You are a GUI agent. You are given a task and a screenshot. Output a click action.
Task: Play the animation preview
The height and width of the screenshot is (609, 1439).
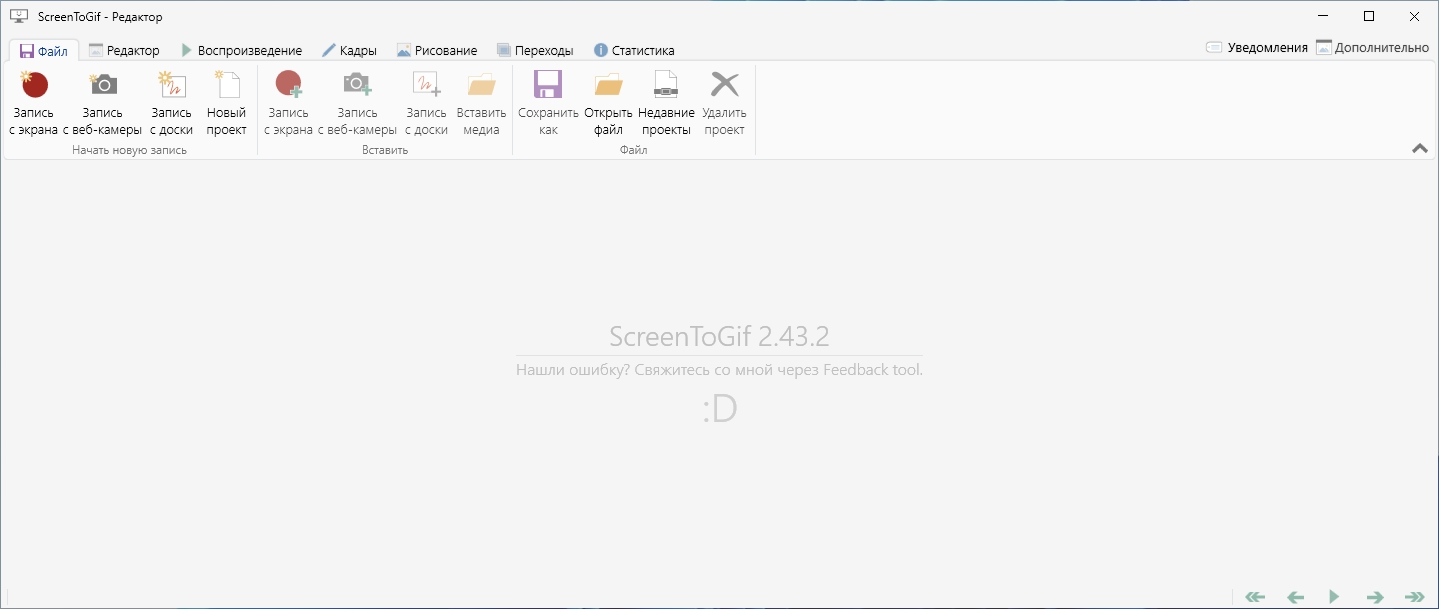click(1334, 597)
